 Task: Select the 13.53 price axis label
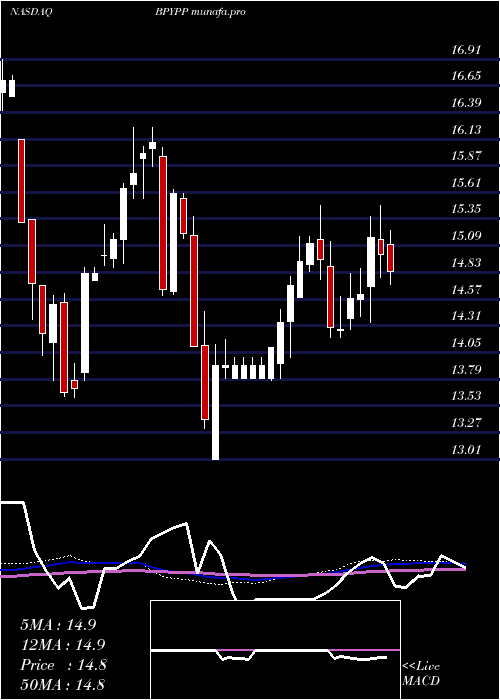pos(466,396)
